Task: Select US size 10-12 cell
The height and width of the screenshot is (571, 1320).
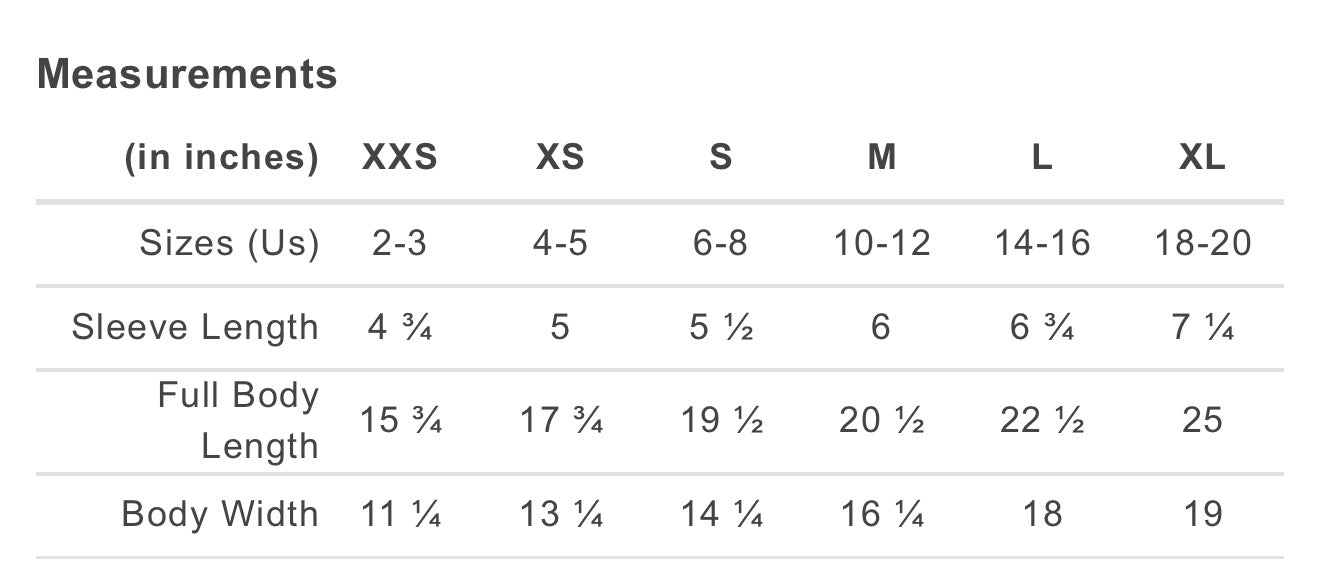Action: click(x=882, y=243)
